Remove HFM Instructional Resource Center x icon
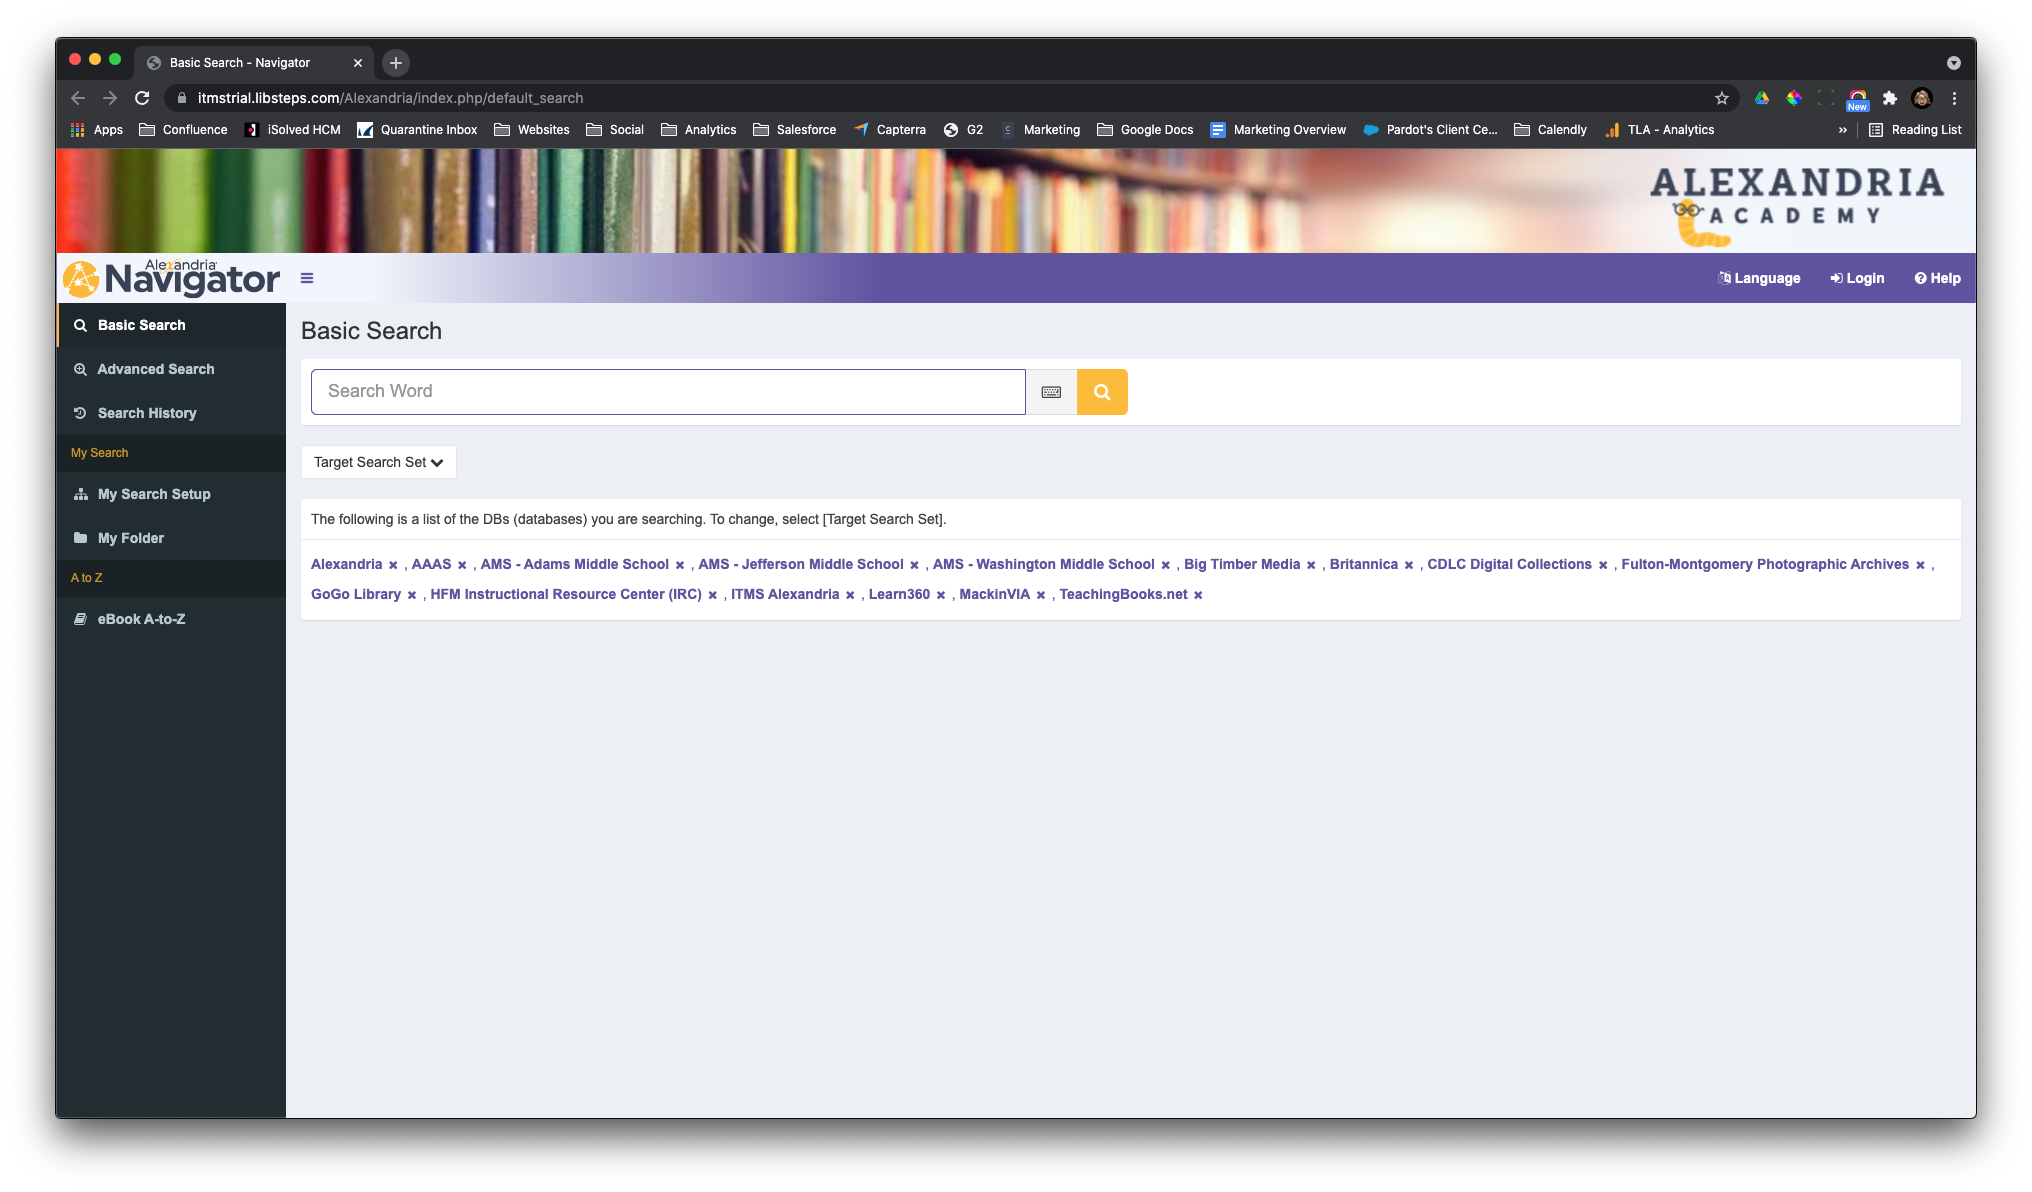The width and height of the screenshot is (2032, 1192). 713,595
